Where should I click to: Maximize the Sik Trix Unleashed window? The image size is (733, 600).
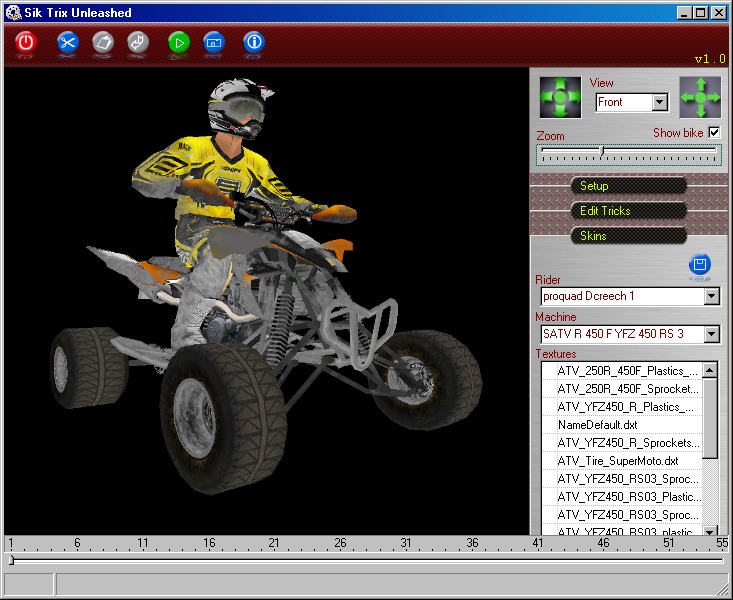[701, 13]
